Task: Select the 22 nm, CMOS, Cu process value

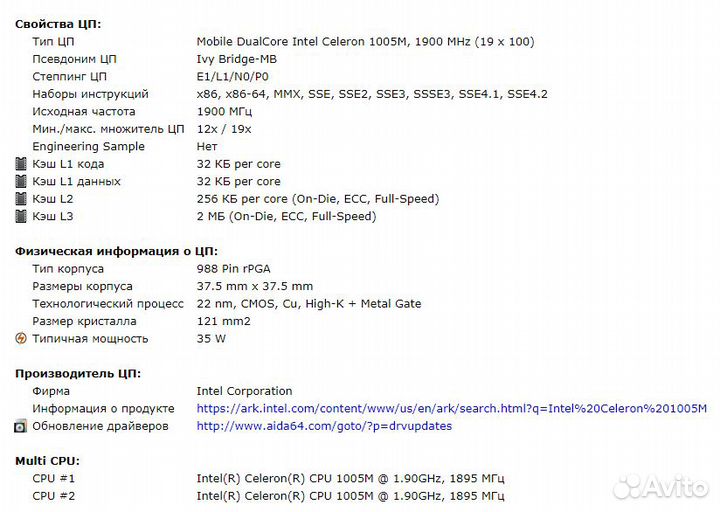Action: pyautogui.click(x=309, y=304)
